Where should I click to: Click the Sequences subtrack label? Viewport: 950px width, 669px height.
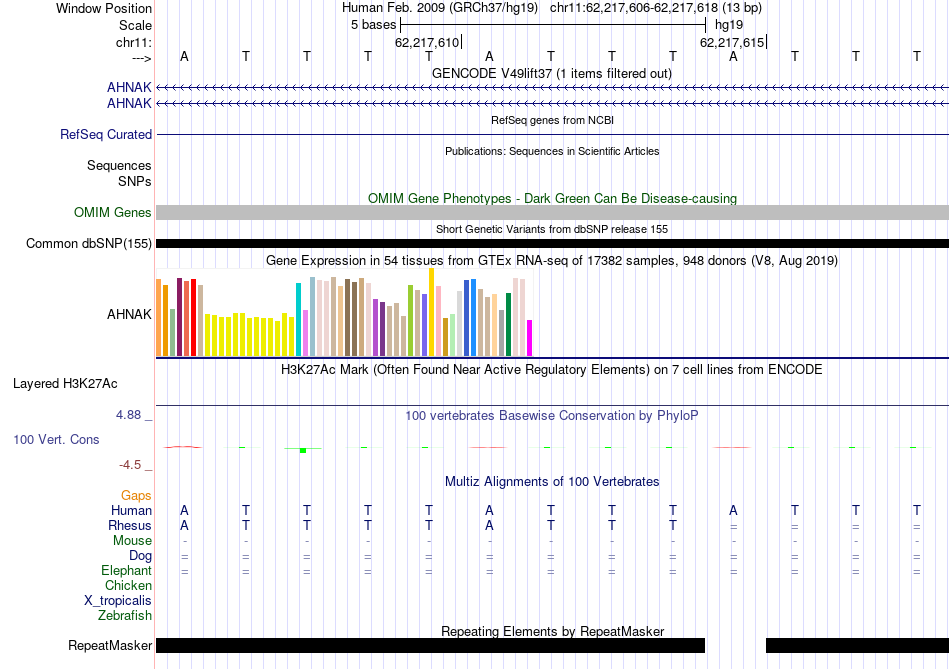[119, 165]
